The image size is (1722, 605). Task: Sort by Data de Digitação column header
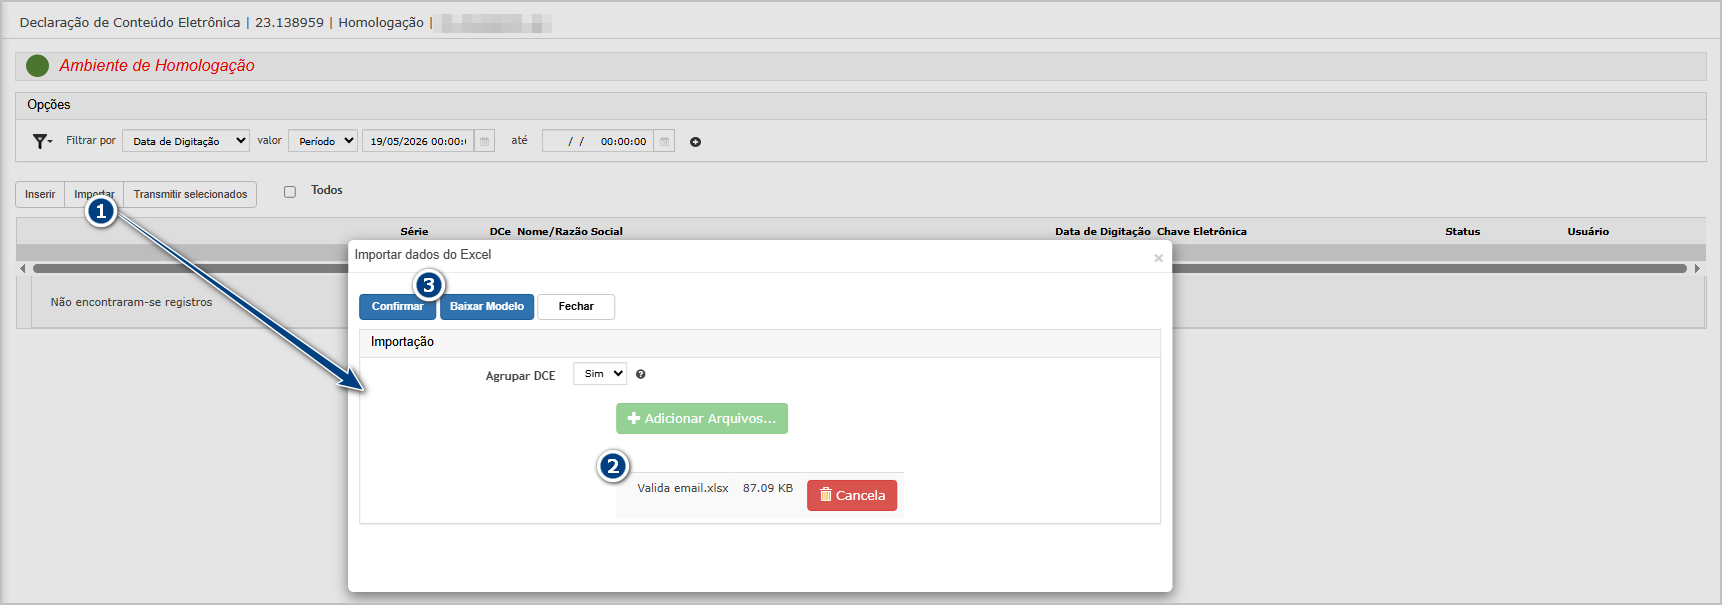click(x=1103, y=231)
